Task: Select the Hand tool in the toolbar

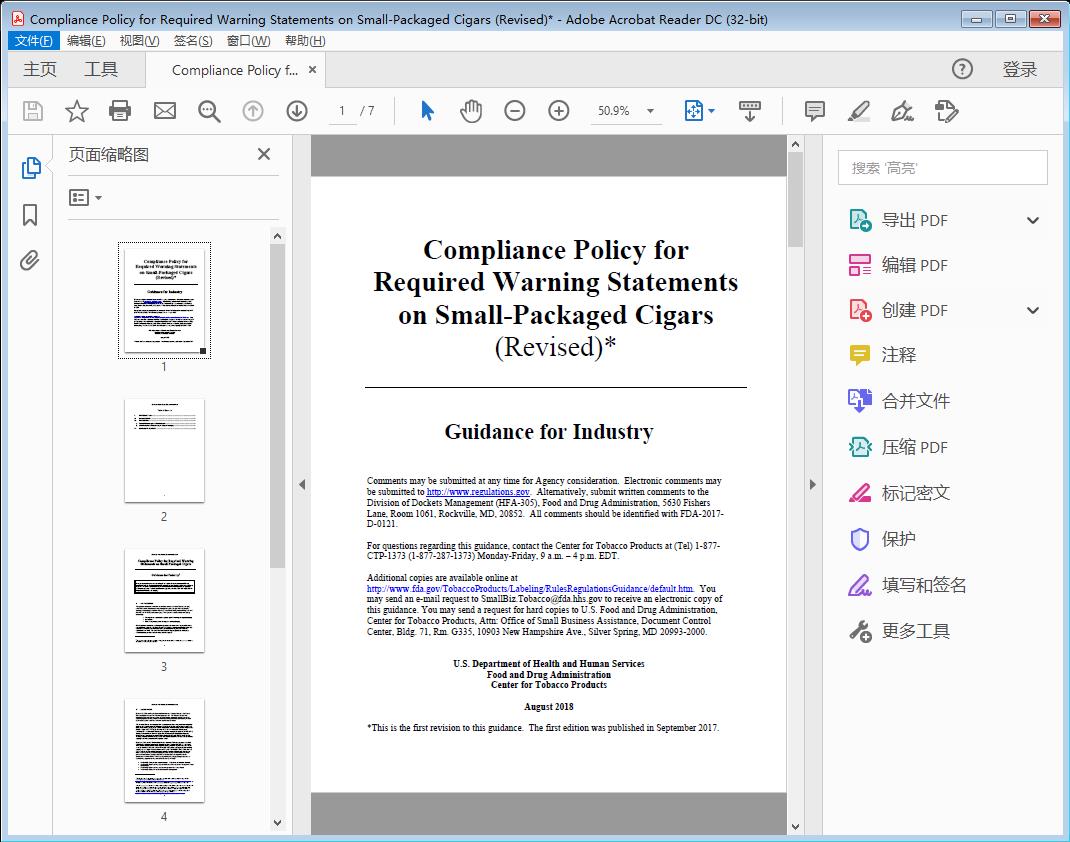Action: point(469,111)
